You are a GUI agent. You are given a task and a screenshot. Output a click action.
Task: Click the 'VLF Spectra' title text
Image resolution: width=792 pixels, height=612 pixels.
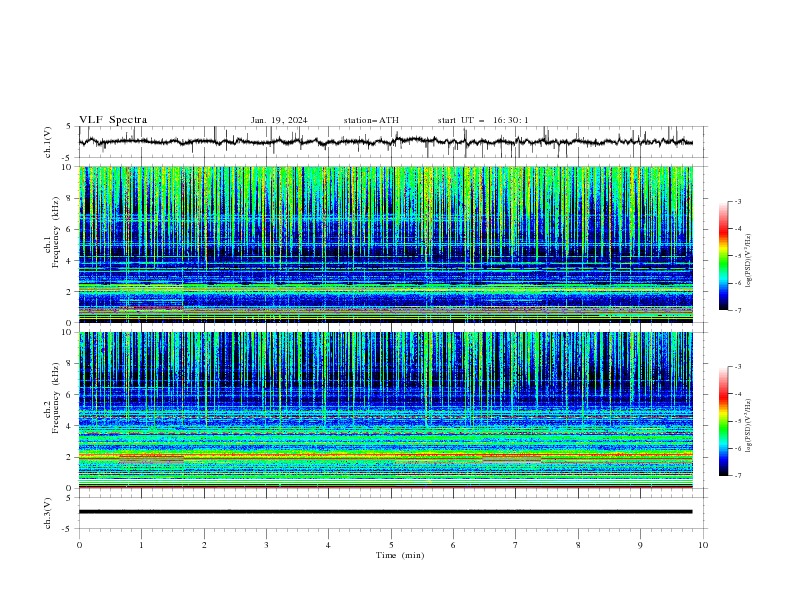[x=113, y=120]
